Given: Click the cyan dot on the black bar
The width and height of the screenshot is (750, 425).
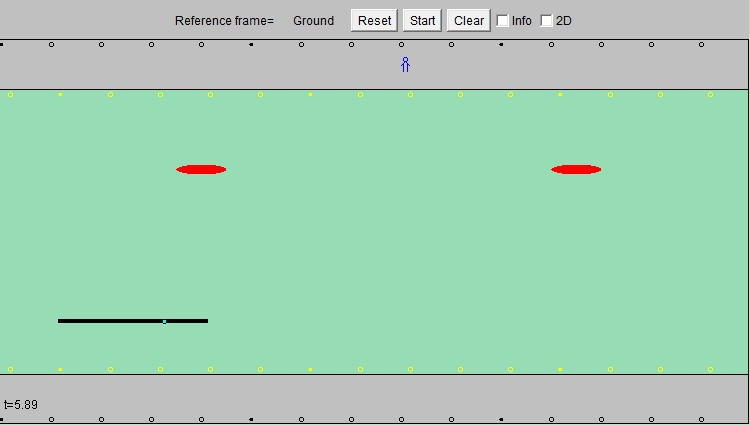Looking at the screenshot, I should (x=164, y=321).
